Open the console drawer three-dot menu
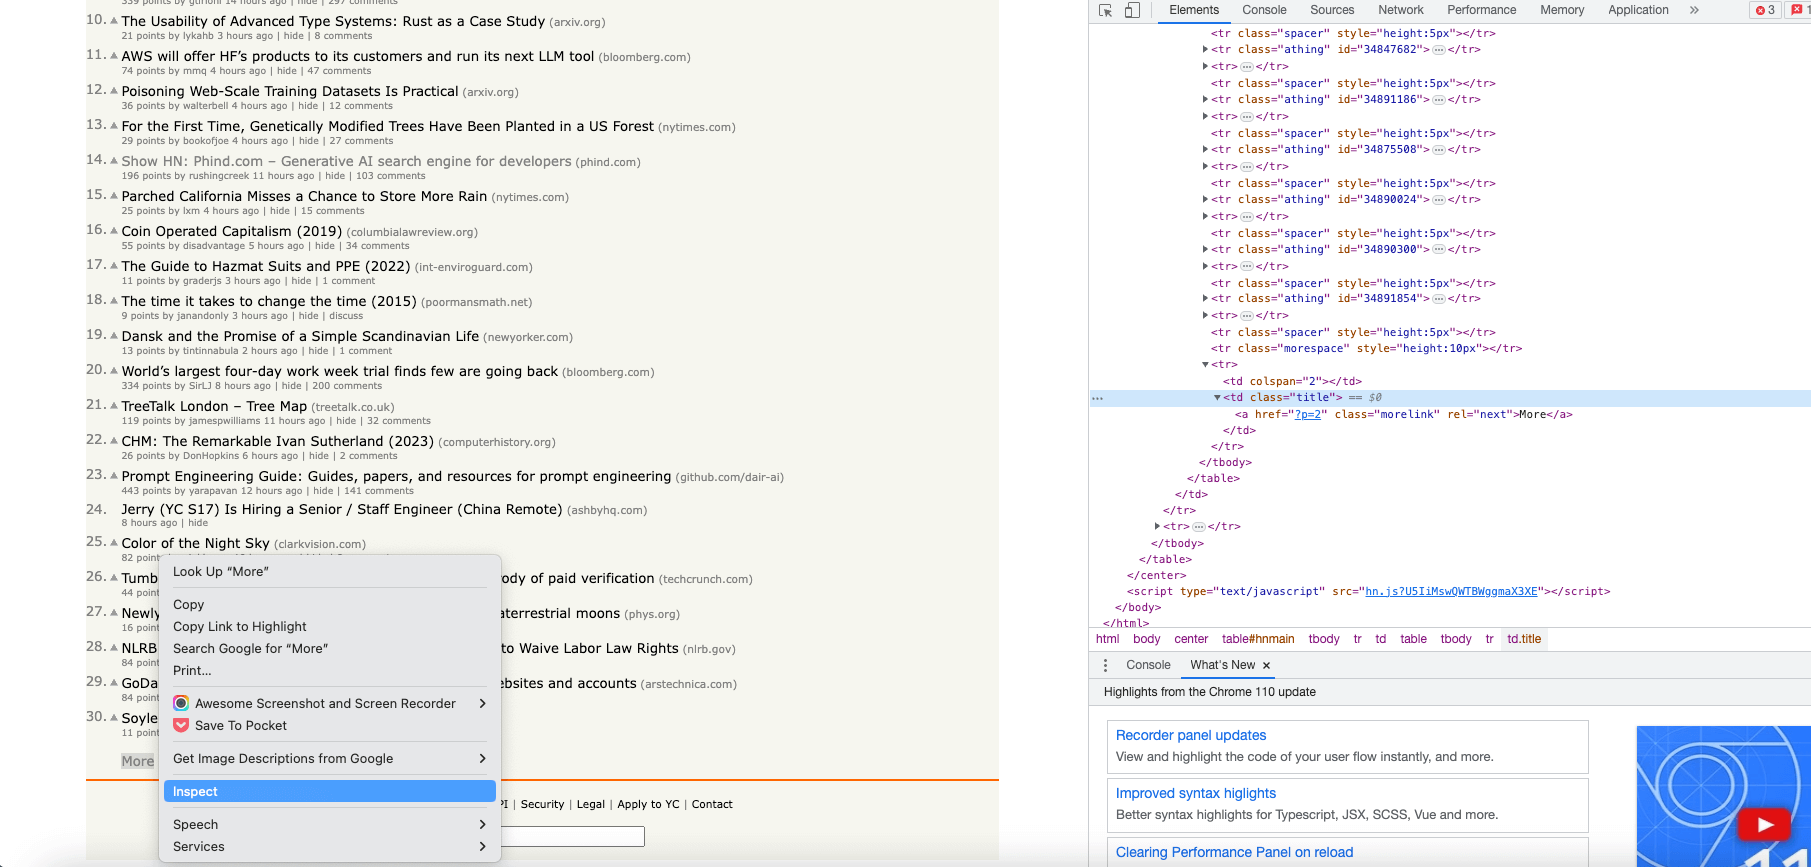The image size is (1811, 867). point(1105,665)
